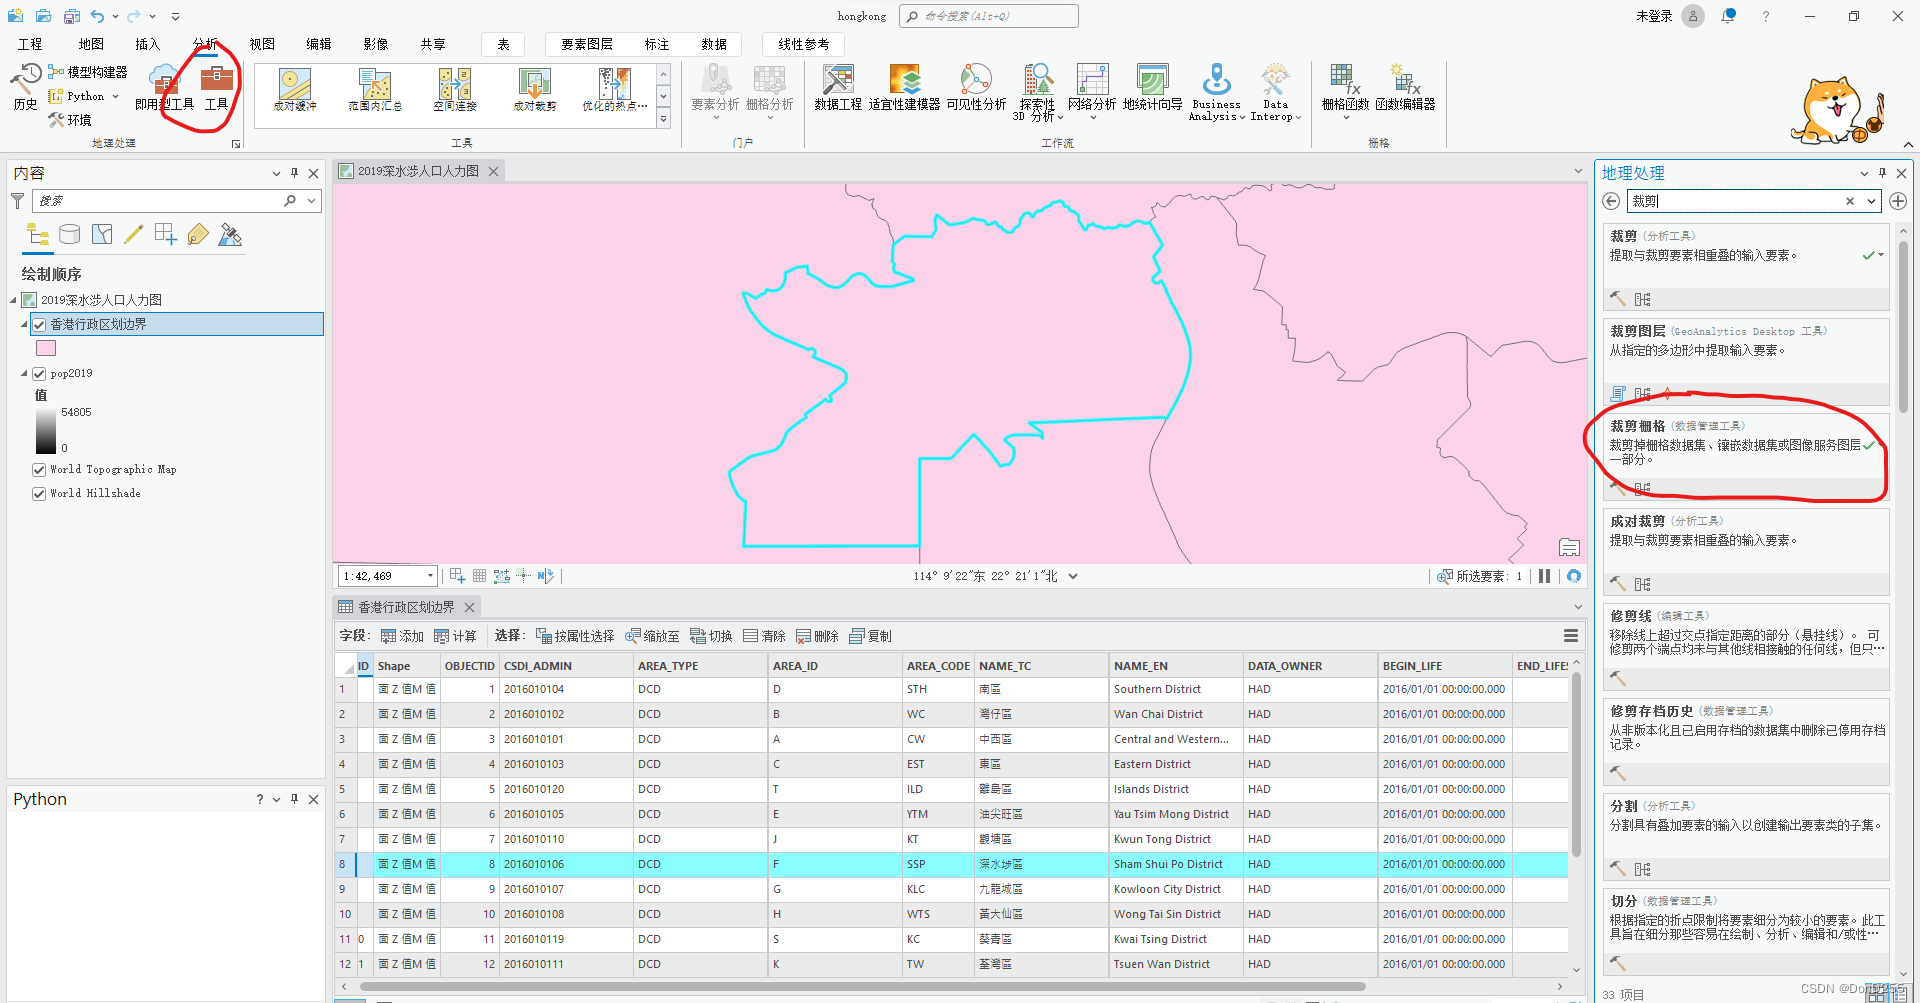
Task: Open the 要素图层 contextual tab
Action: tap(587, 44)
